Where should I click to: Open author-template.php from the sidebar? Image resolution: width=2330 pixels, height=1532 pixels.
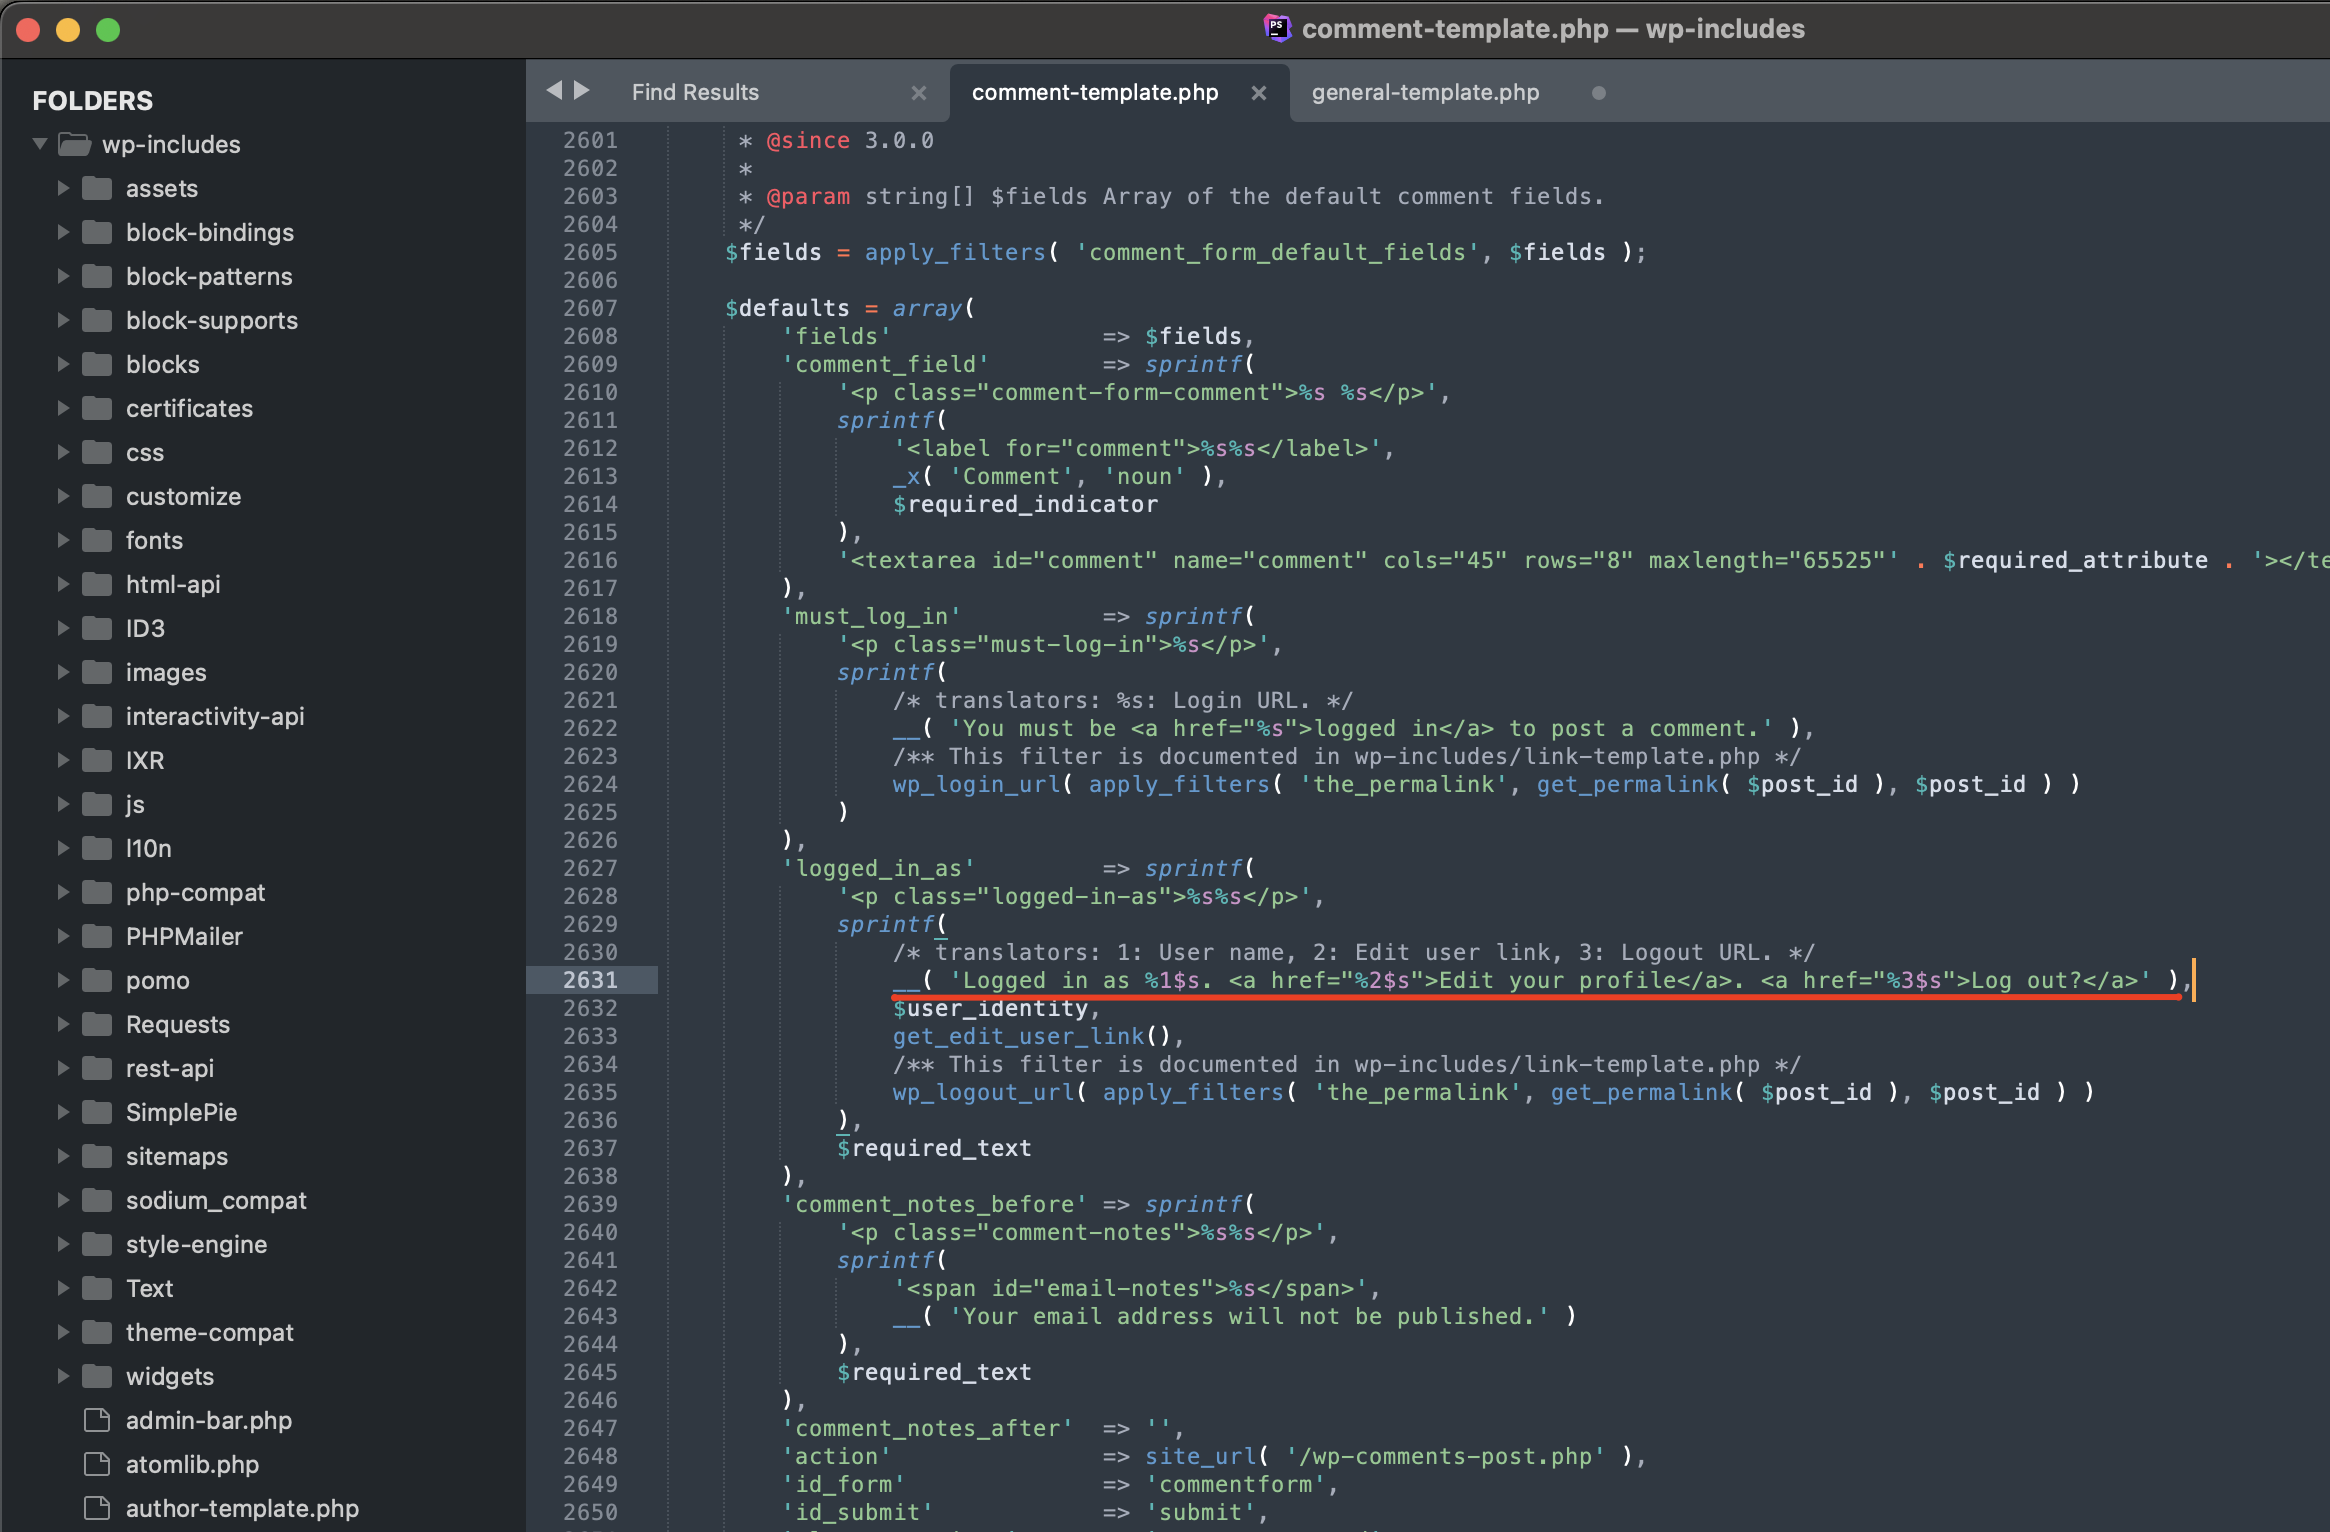[x=242, y=1508]
